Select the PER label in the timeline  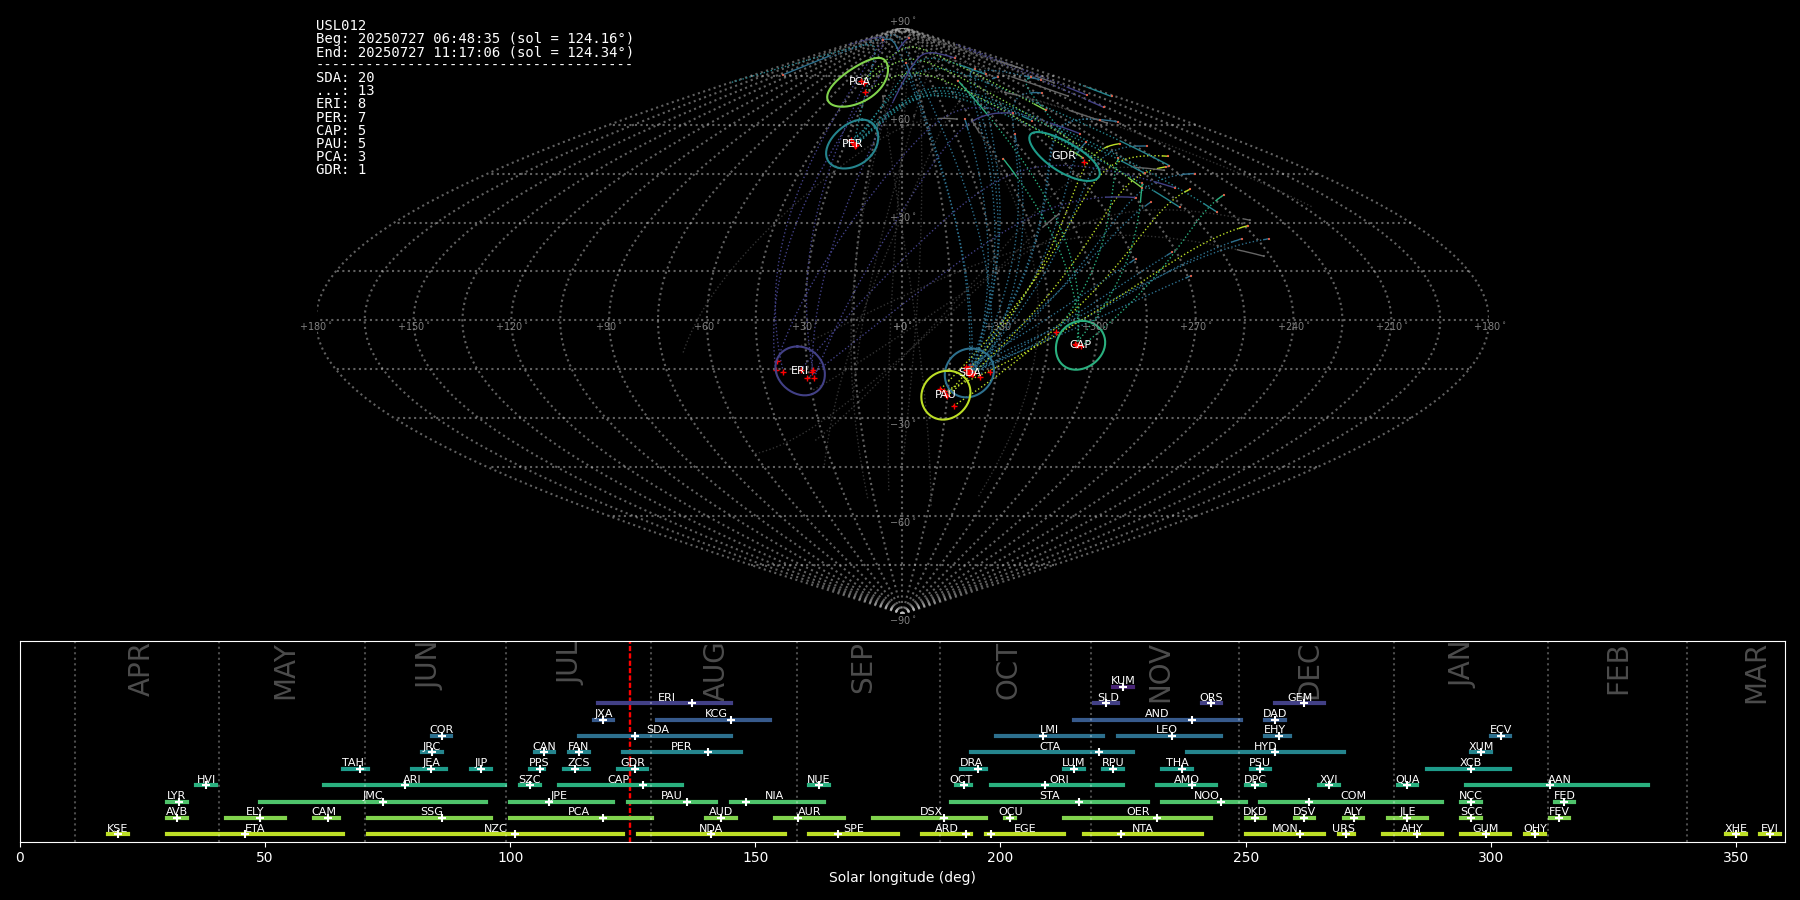(681, 747)
